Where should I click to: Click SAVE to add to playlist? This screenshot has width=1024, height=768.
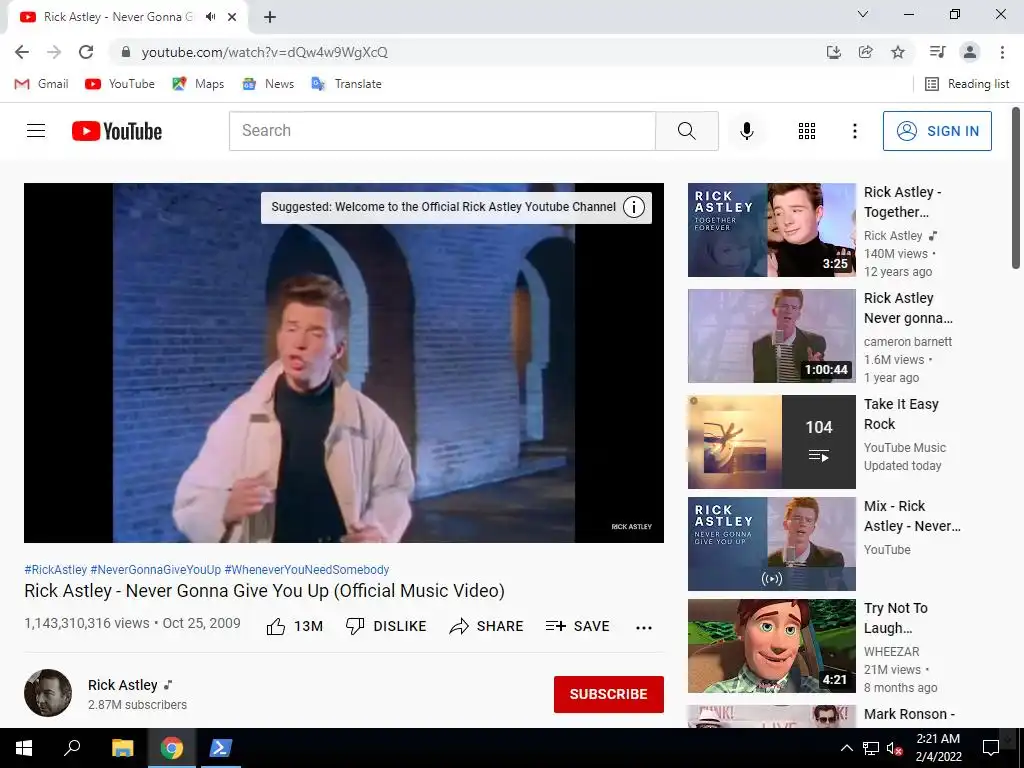pyautogui.click(x=577, y=626)
